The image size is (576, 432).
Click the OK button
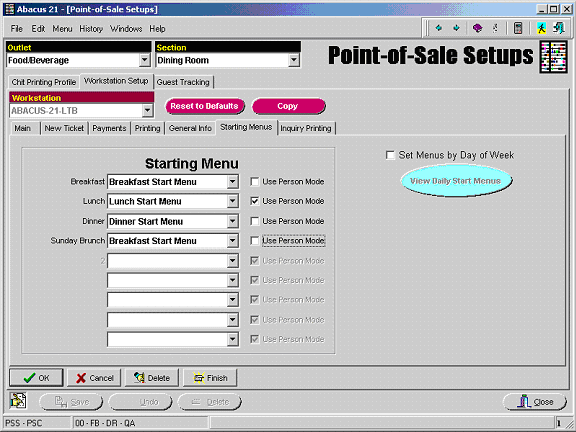[36, 378]
